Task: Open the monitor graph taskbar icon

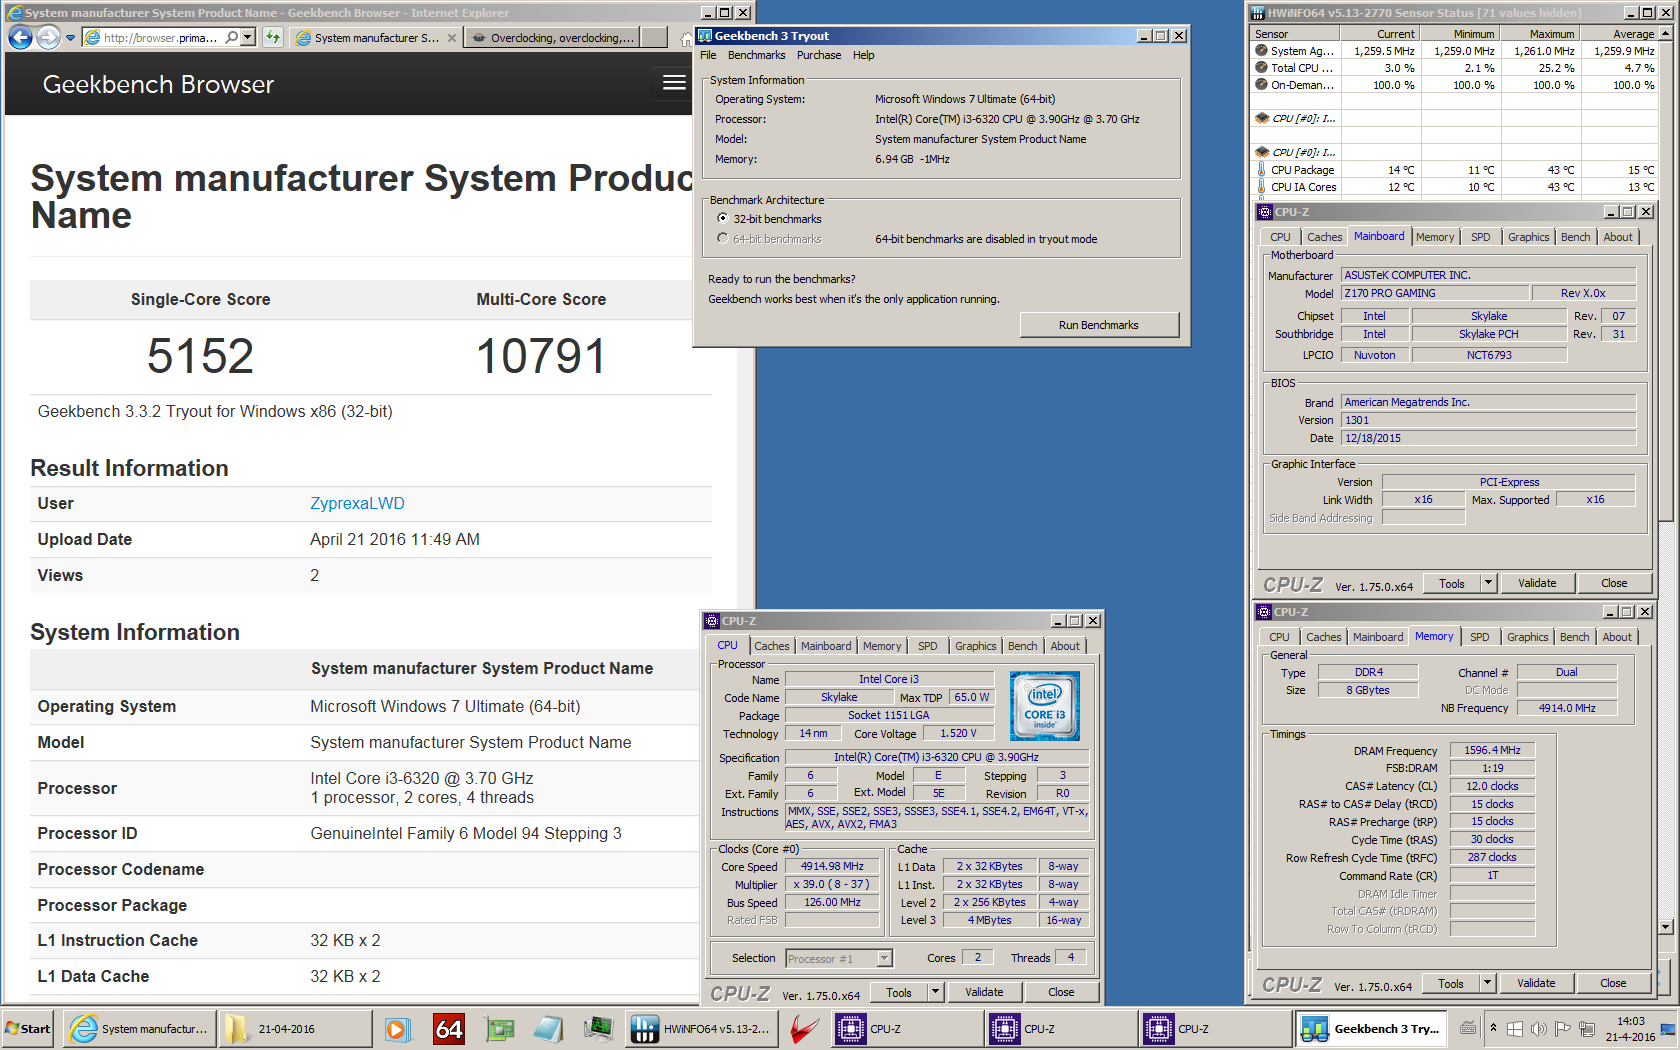Action: point(598,1028)
